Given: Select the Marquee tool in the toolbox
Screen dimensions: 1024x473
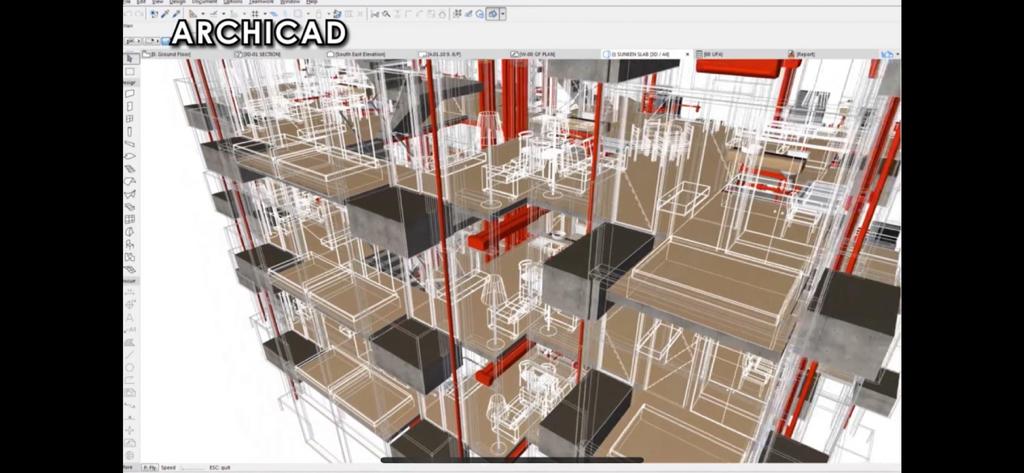Looking at the screenshot, I should pyautogui.click(x=129, y=72).
